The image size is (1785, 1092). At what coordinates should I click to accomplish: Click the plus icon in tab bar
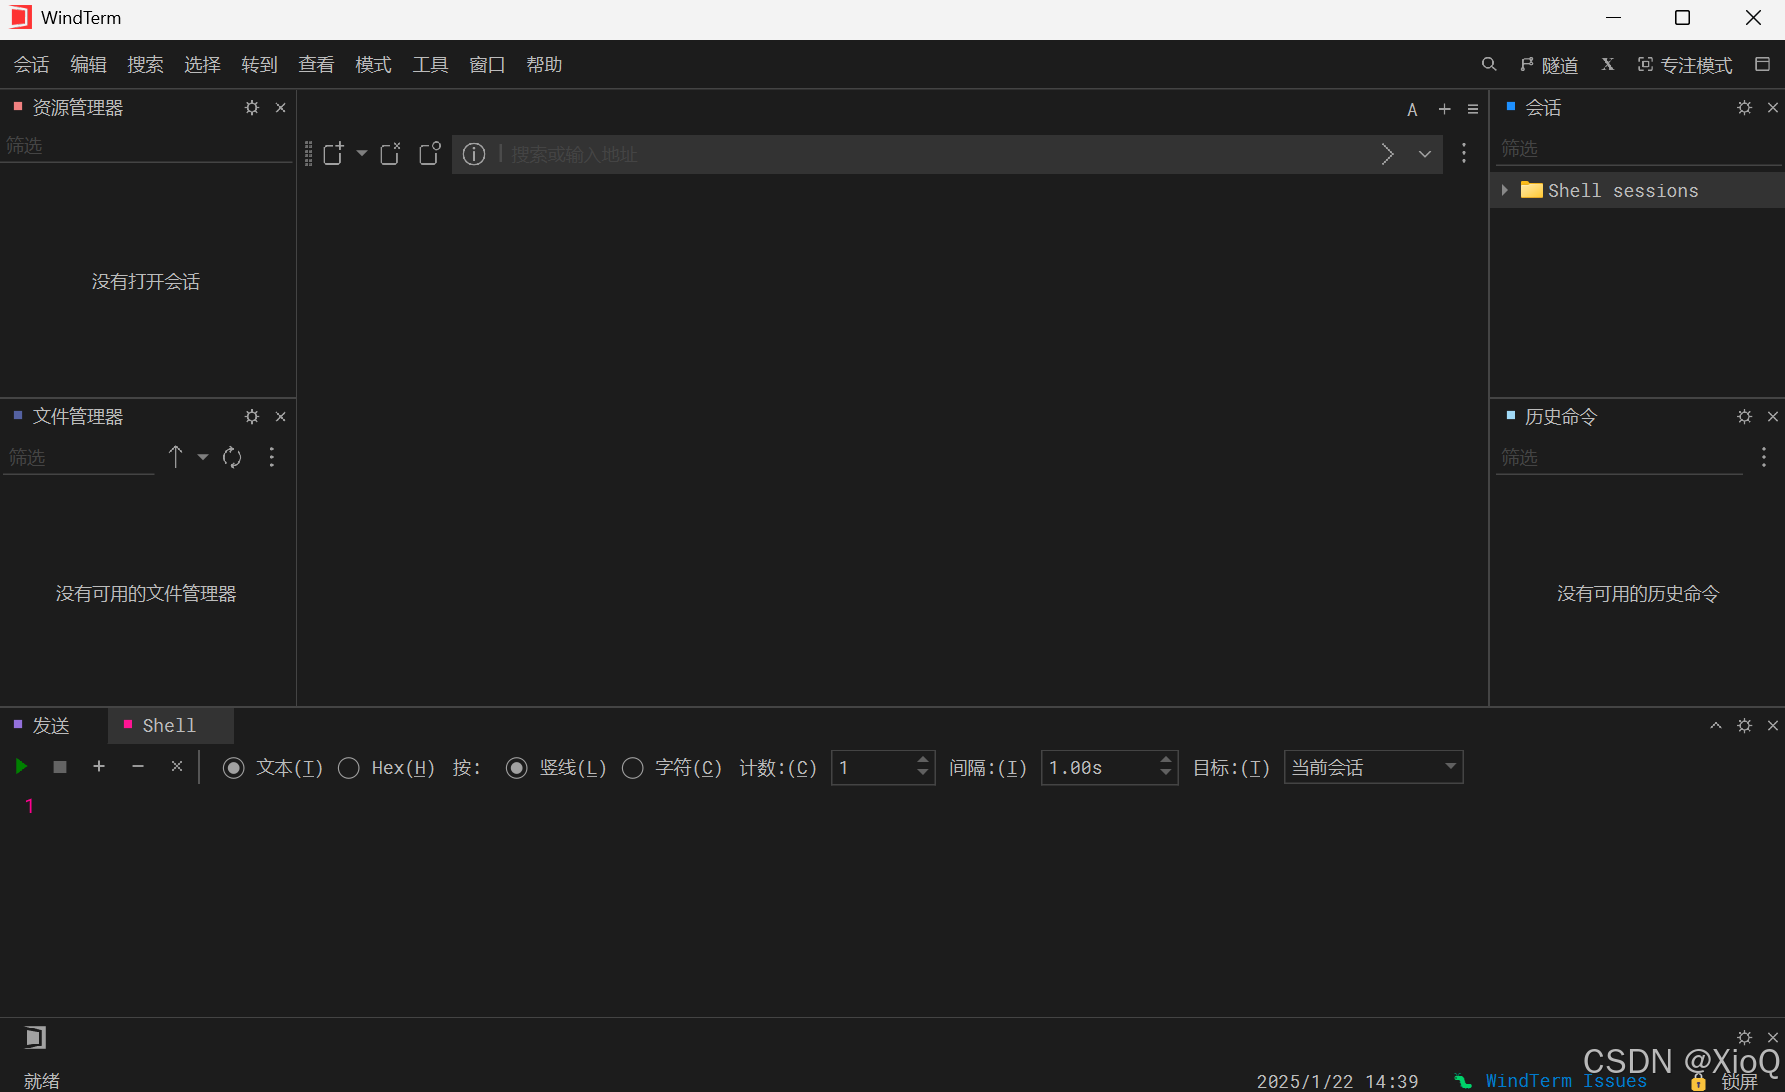coord(1444,109)
